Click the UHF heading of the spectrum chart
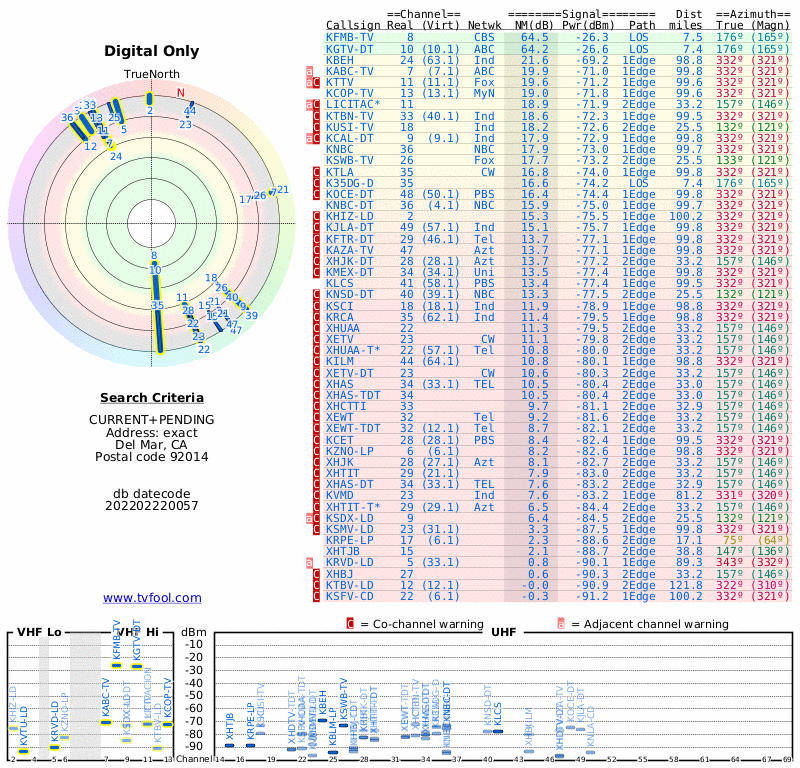 pos(504,632)
